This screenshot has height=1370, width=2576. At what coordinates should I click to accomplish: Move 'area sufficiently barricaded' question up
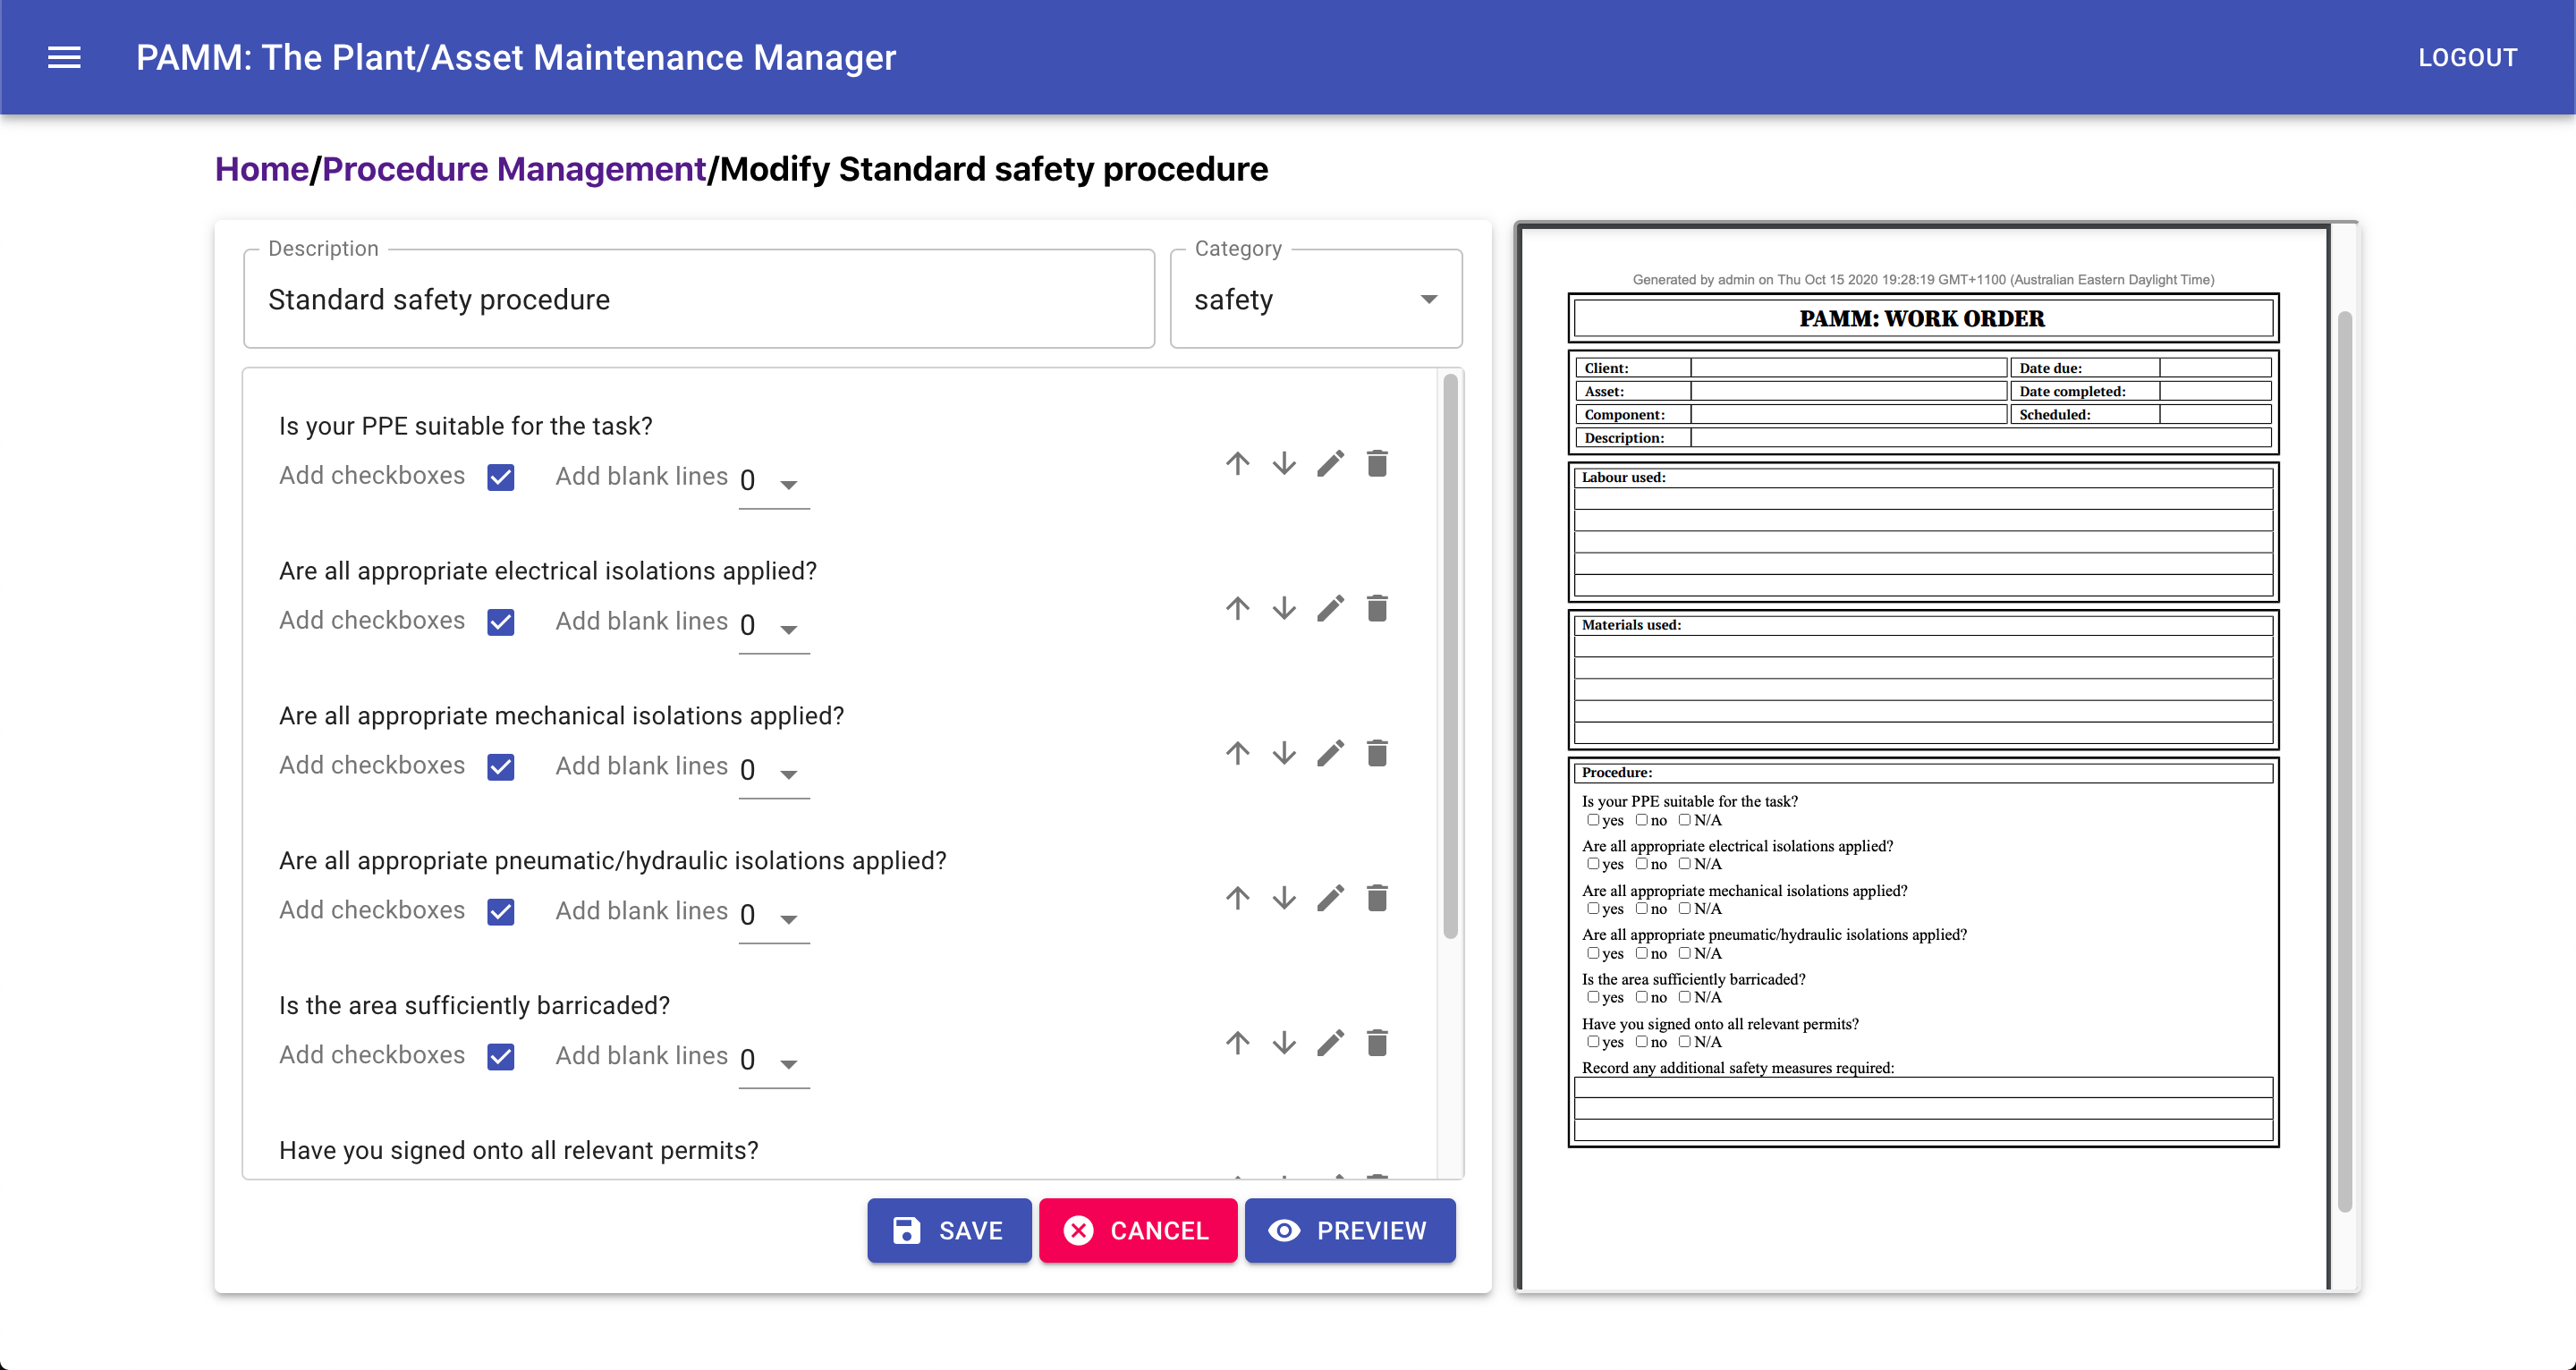(1237, 1043)
